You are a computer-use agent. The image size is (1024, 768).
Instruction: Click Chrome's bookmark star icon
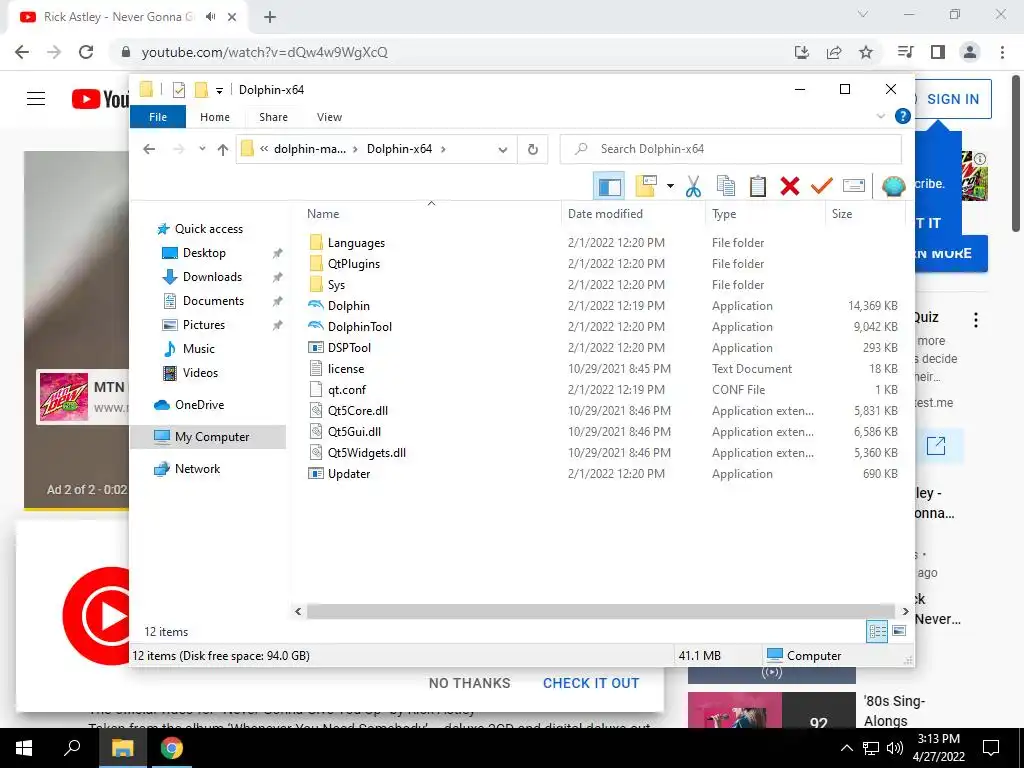866,52
